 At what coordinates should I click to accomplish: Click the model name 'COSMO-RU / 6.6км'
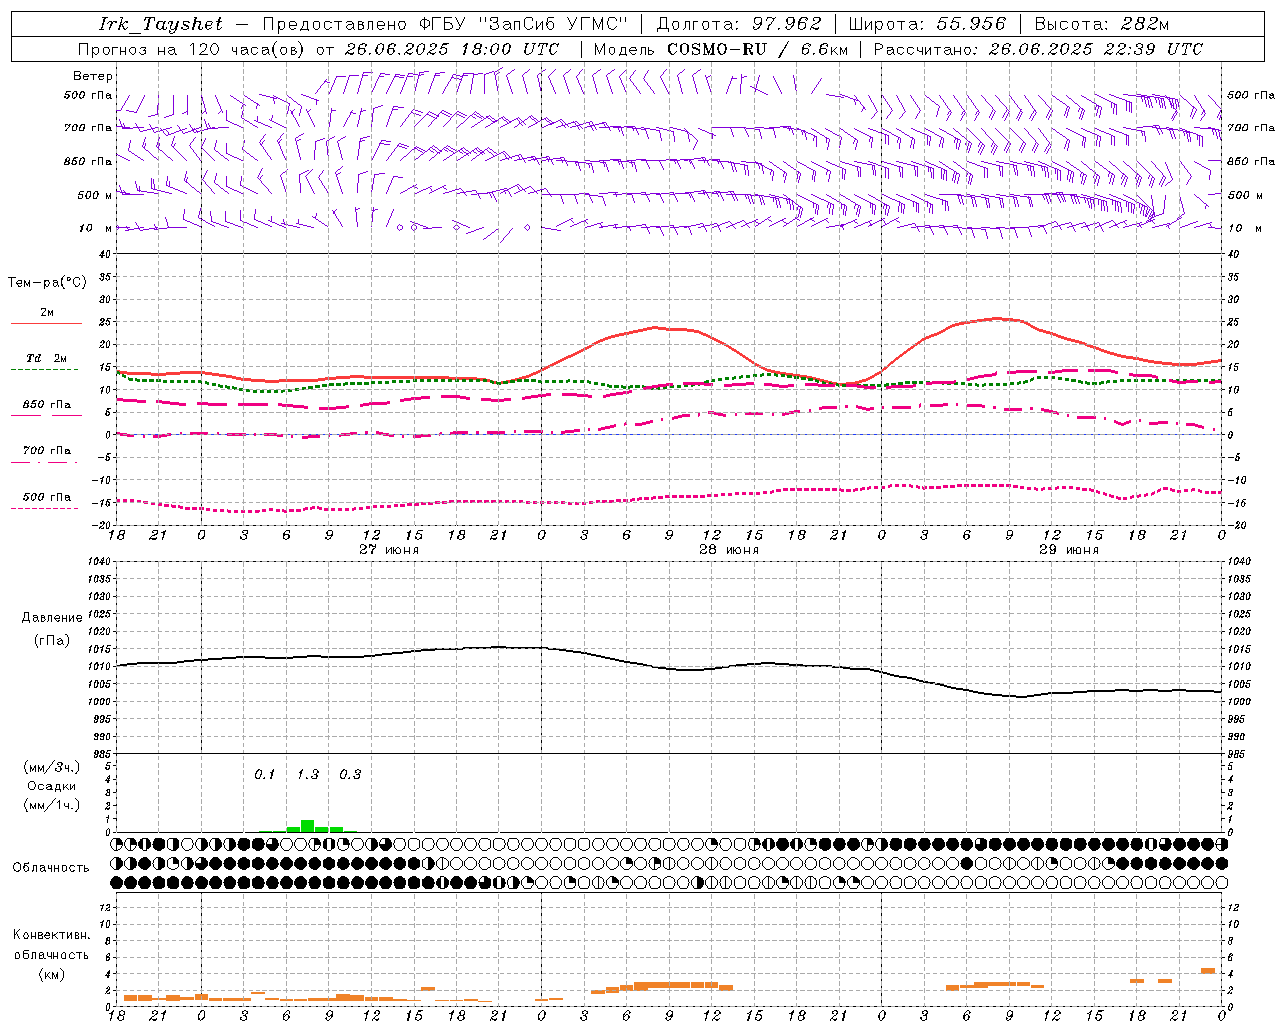pyautogui.click(x=757, y=49)
